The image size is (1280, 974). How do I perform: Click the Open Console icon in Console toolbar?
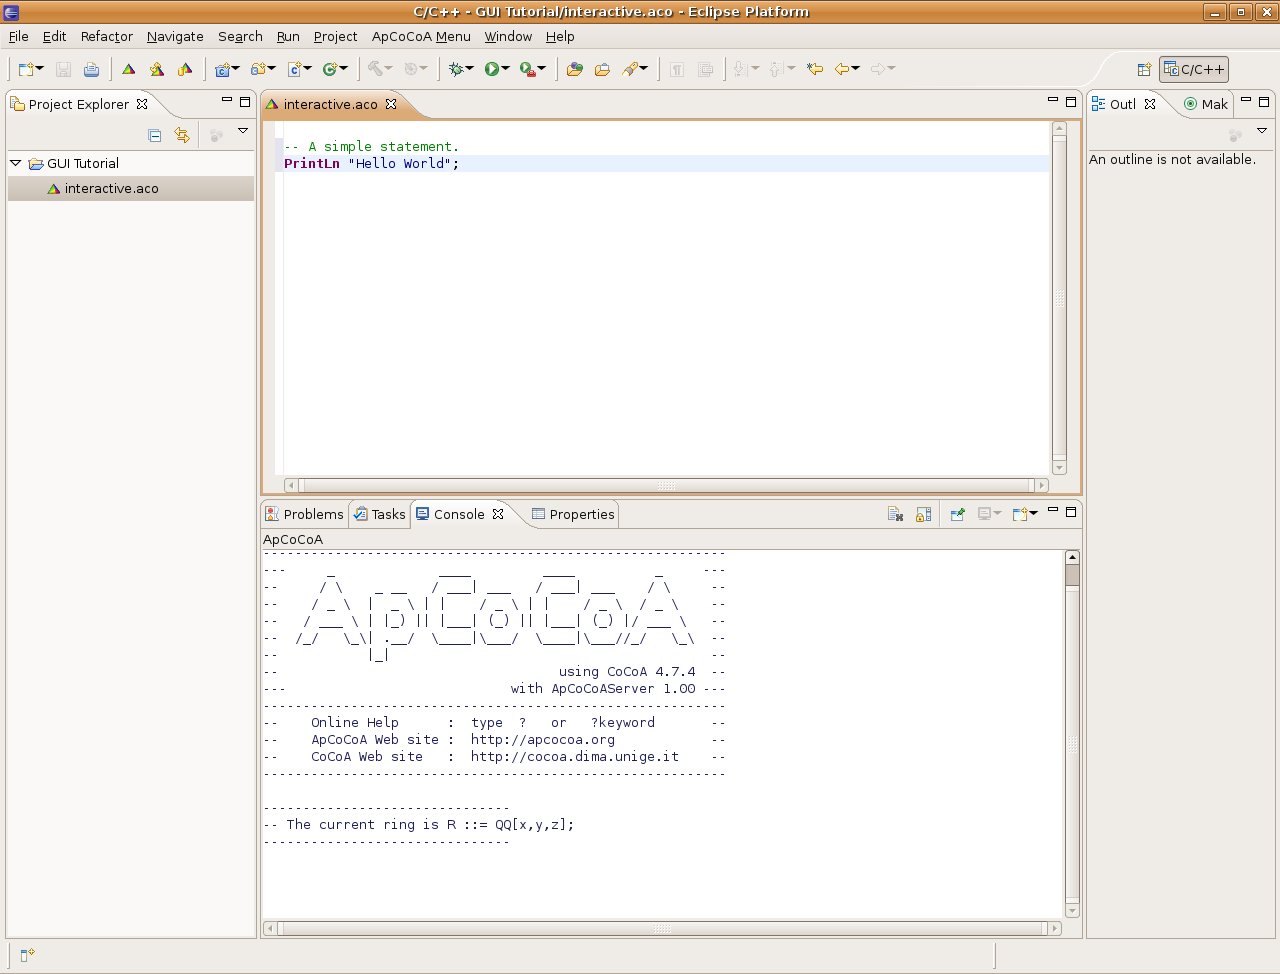tap(1020, 514)
